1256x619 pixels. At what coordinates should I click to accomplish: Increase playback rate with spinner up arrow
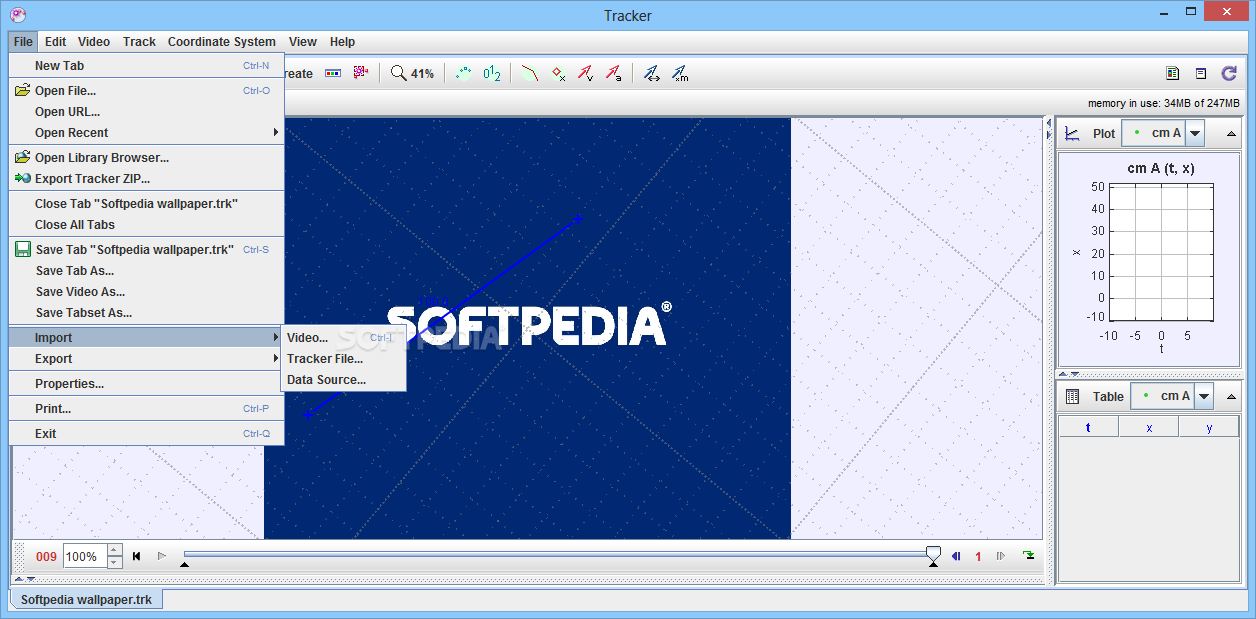pos(114,550)
